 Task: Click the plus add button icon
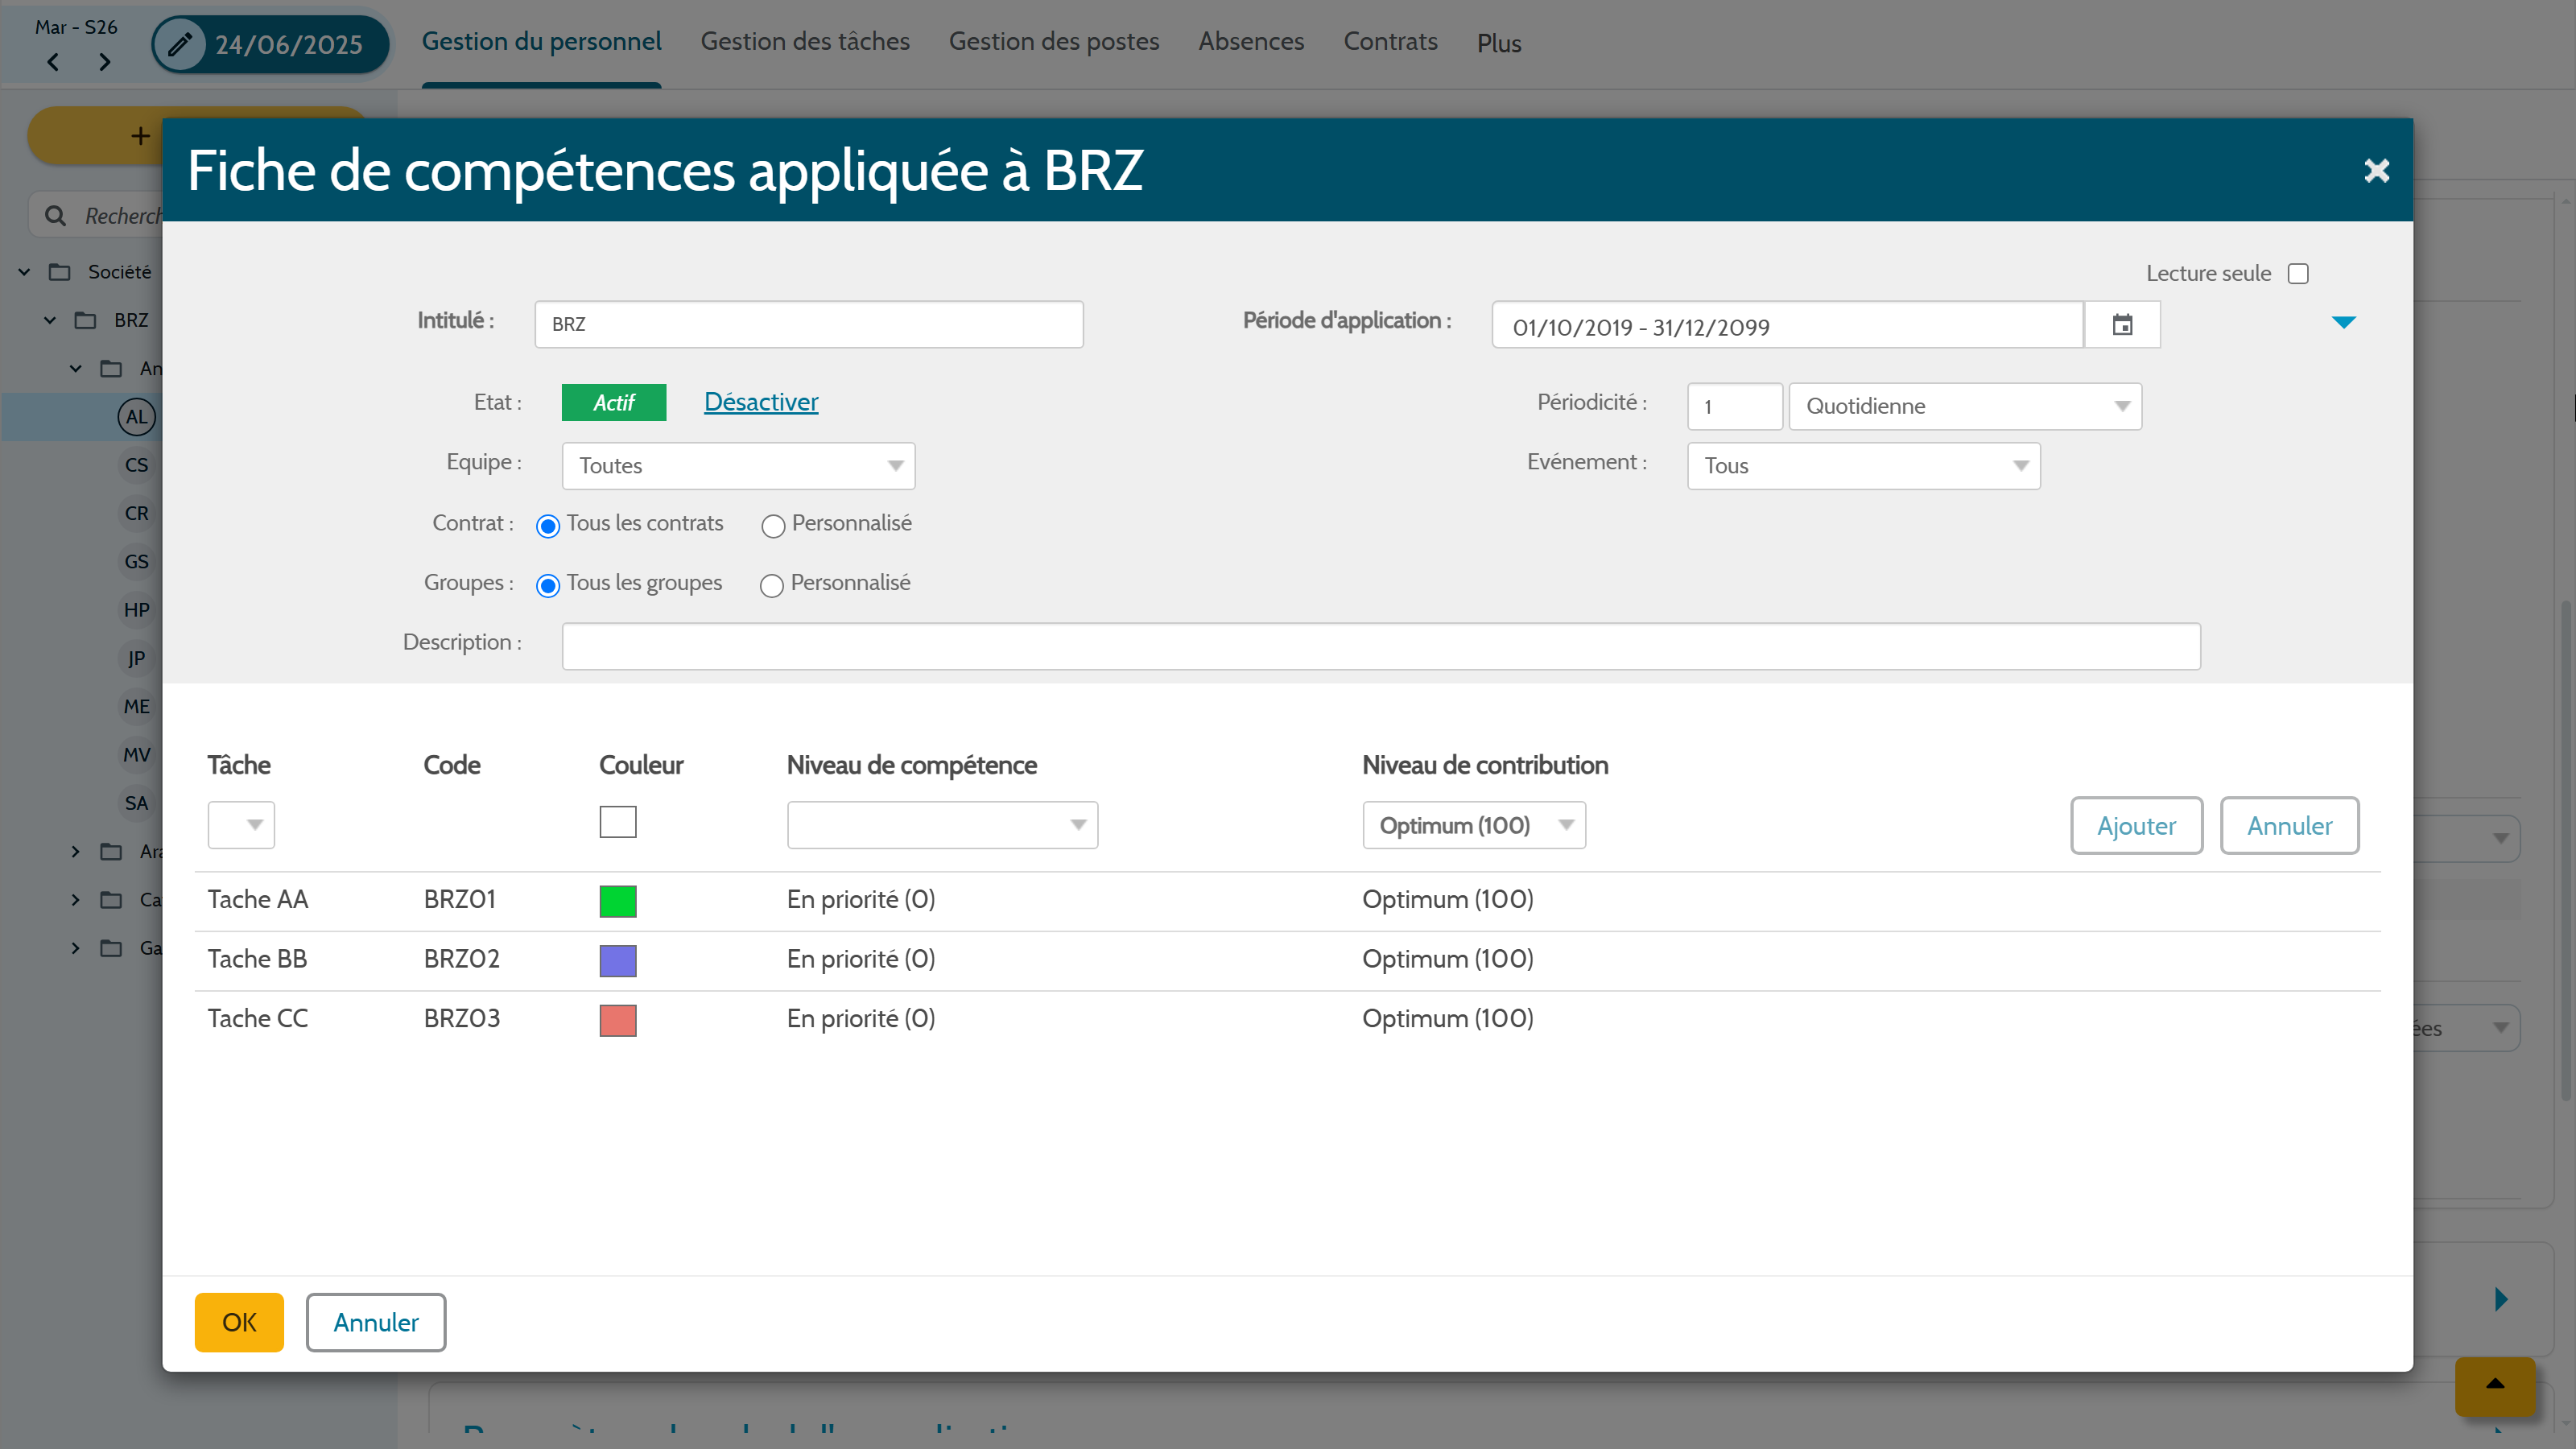141,136
